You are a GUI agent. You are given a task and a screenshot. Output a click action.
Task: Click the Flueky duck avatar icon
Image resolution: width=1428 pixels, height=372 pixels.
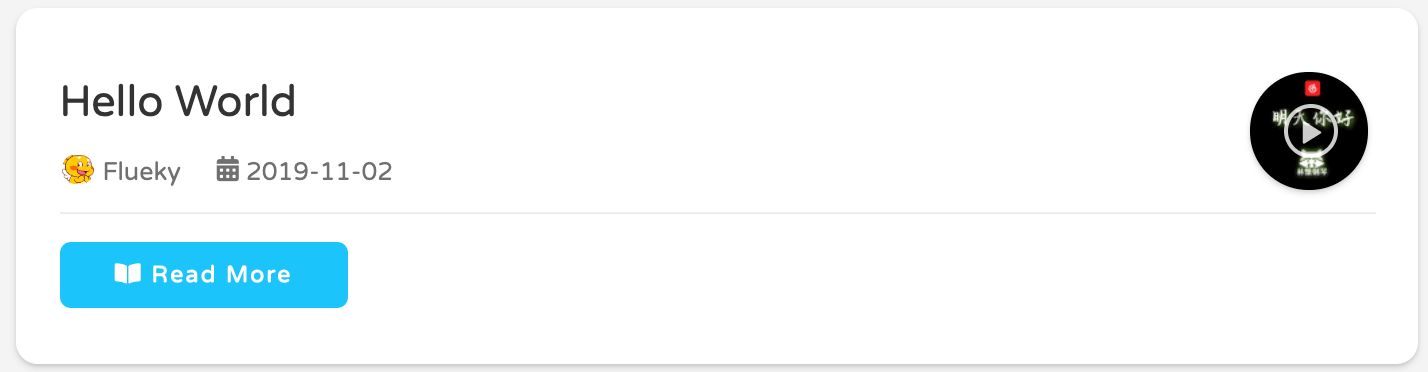coord(78,171)
